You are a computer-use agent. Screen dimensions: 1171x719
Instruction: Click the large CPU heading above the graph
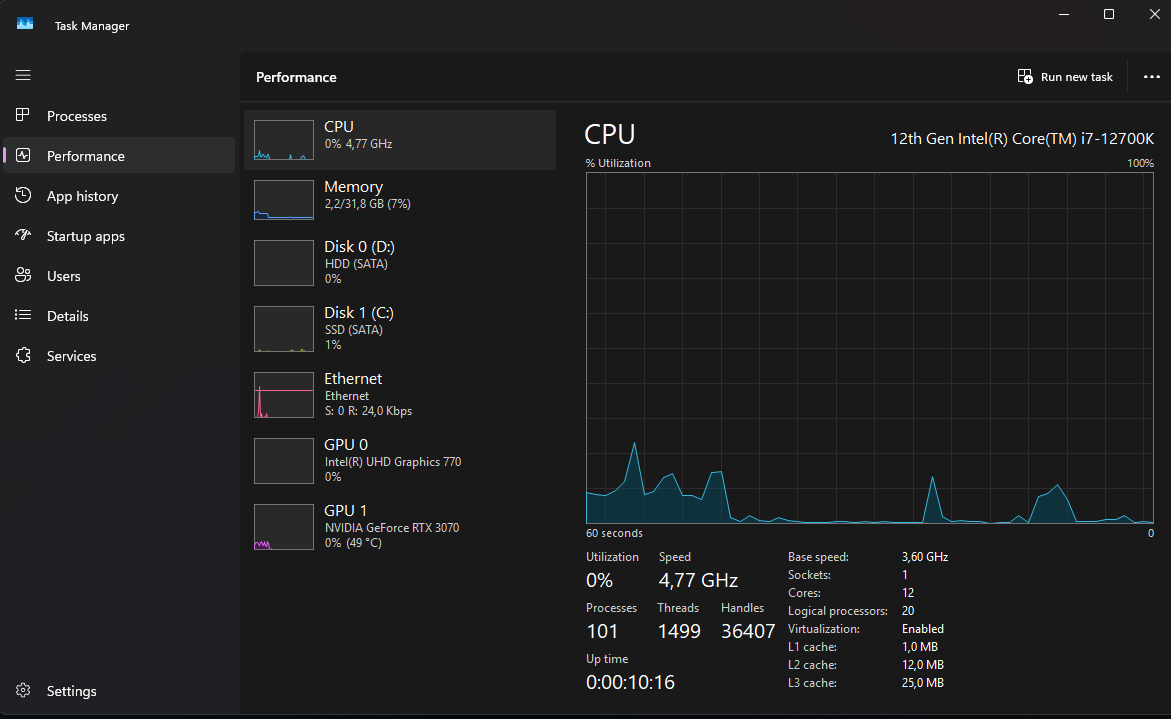tap(609, 134)
